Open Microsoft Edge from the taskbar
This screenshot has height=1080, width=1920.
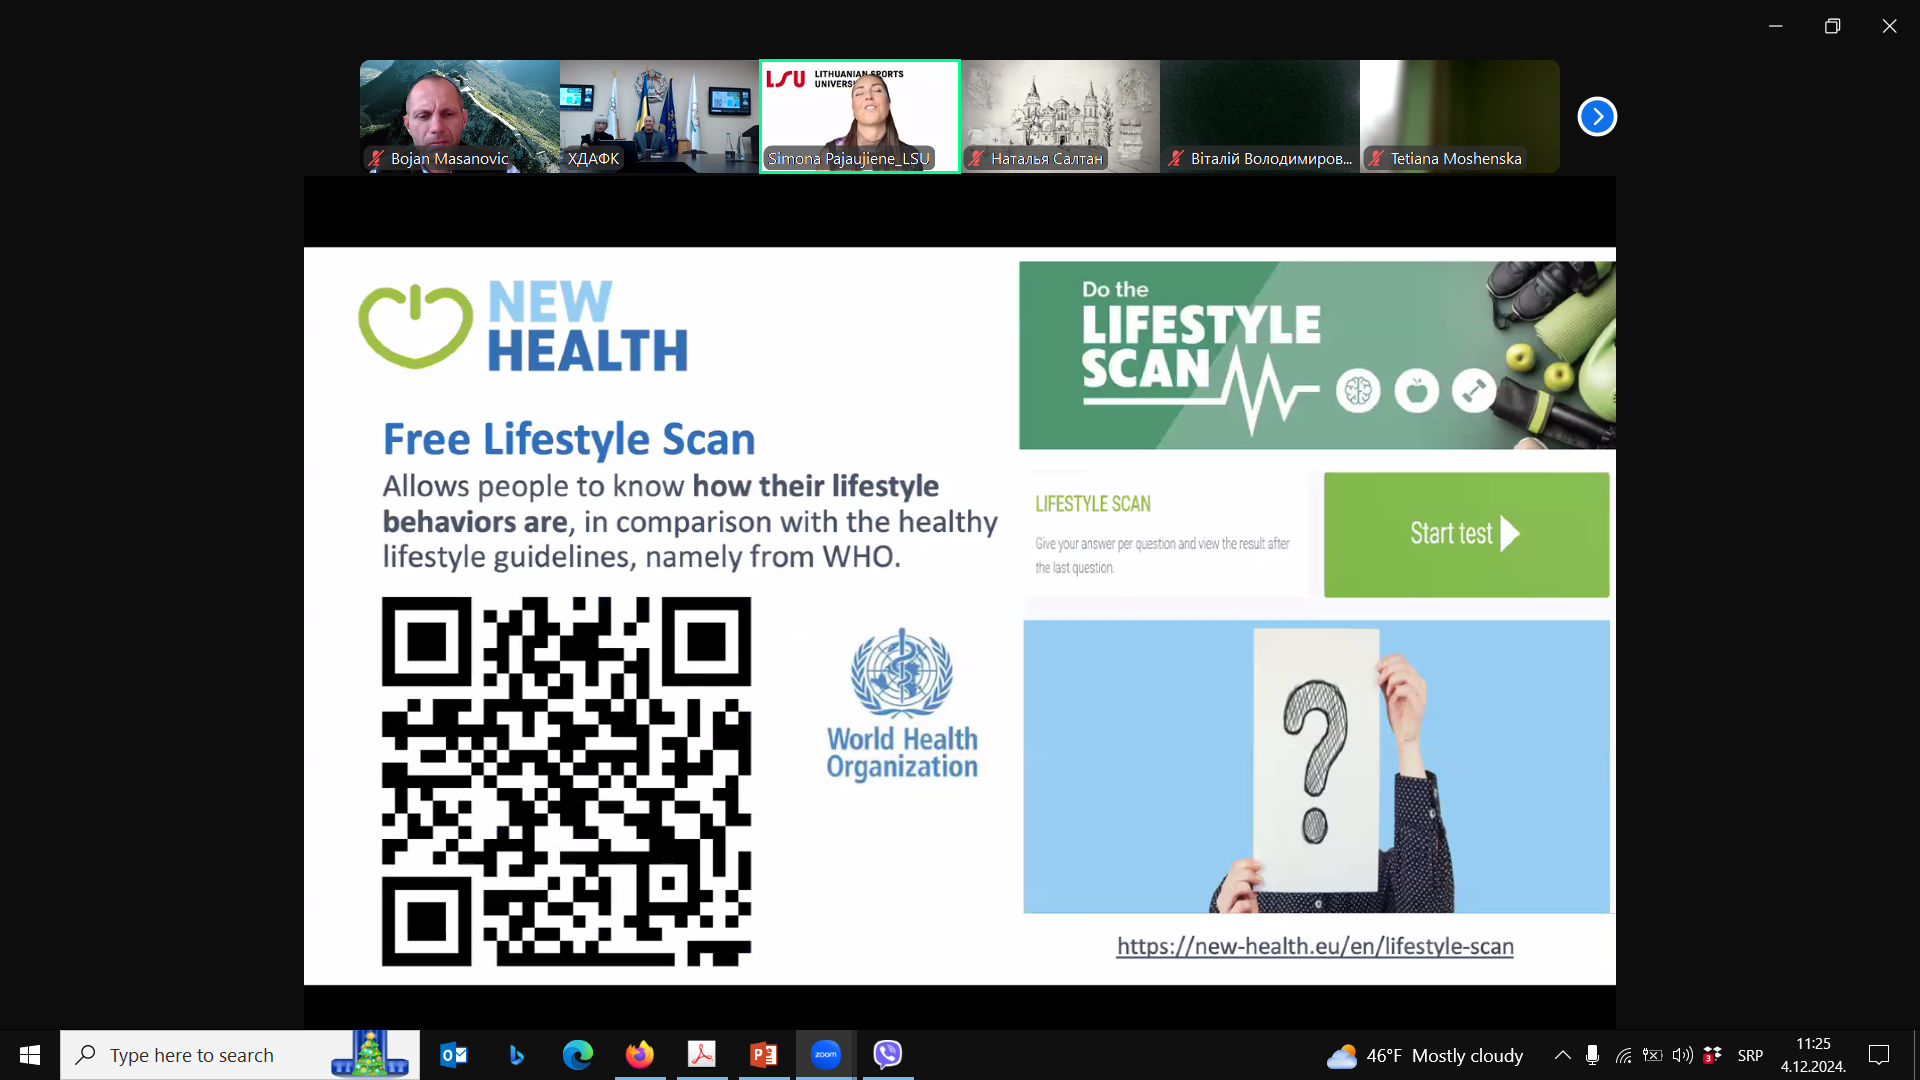pyautogui.click(x=578, y=1055)
